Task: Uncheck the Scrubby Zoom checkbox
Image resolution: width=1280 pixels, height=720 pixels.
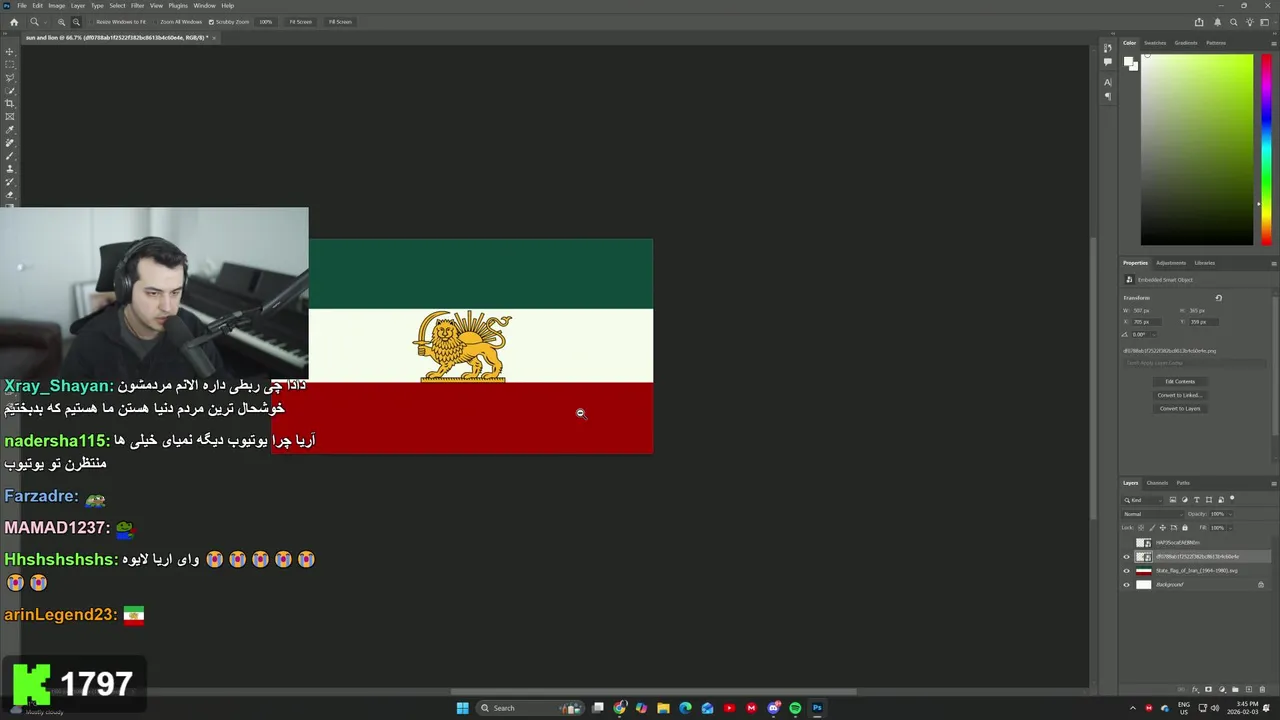Action: click(211, 21)
